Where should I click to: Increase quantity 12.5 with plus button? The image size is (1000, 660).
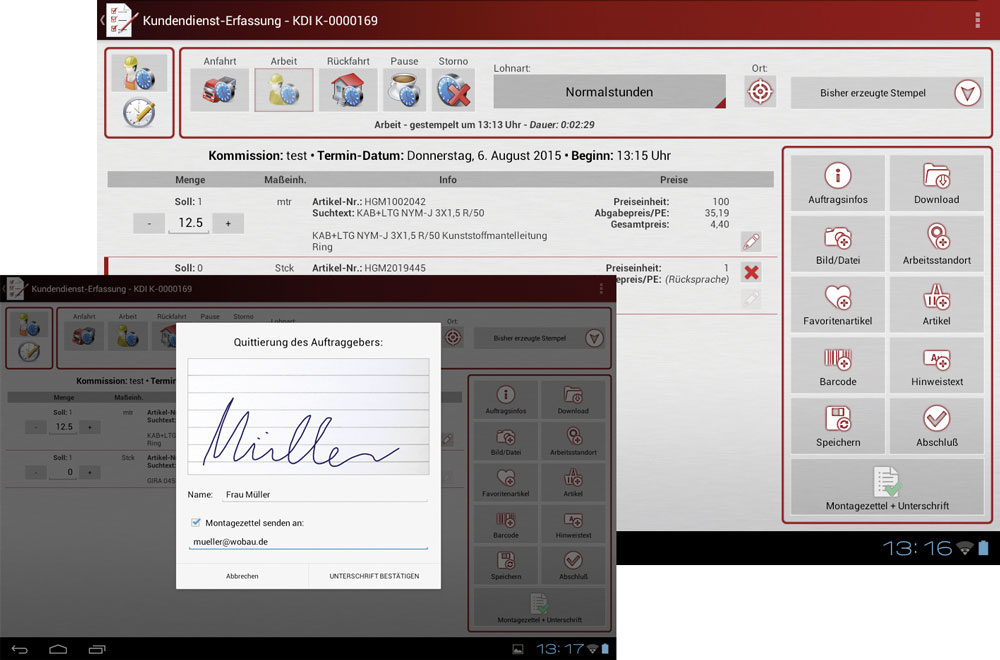228,223
